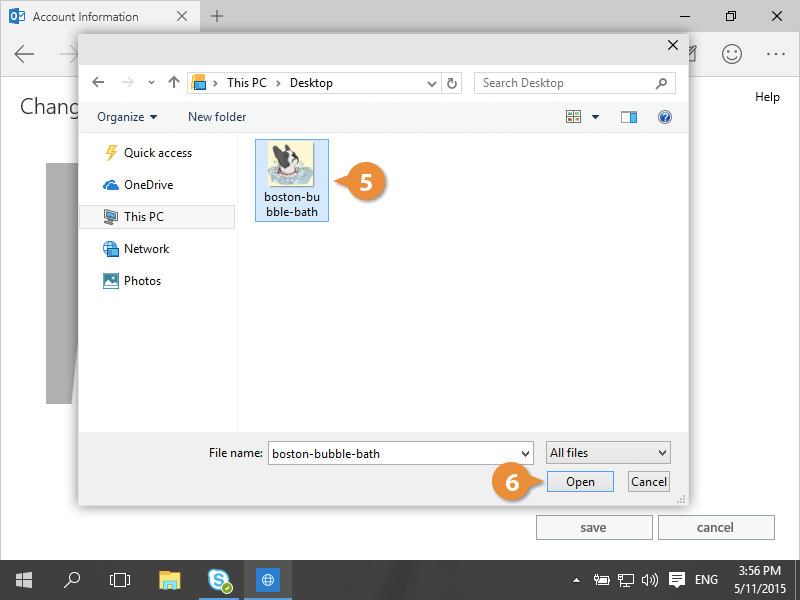Refresh the Desktop folder listing
This screenshot has height=600, width=800.
(452, 83)
